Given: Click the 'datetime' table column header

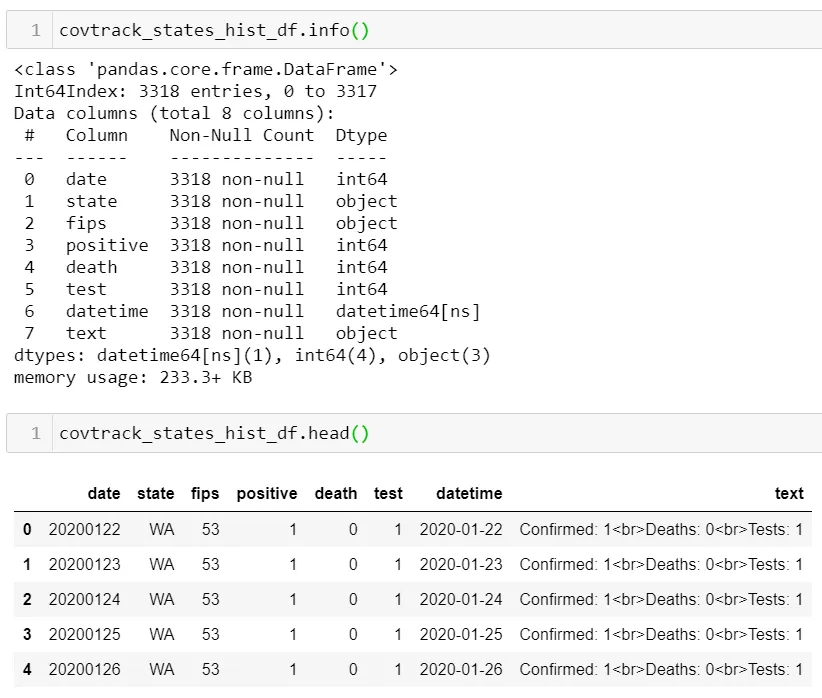Looking at the screenshot, I should (x=469, y=493).
